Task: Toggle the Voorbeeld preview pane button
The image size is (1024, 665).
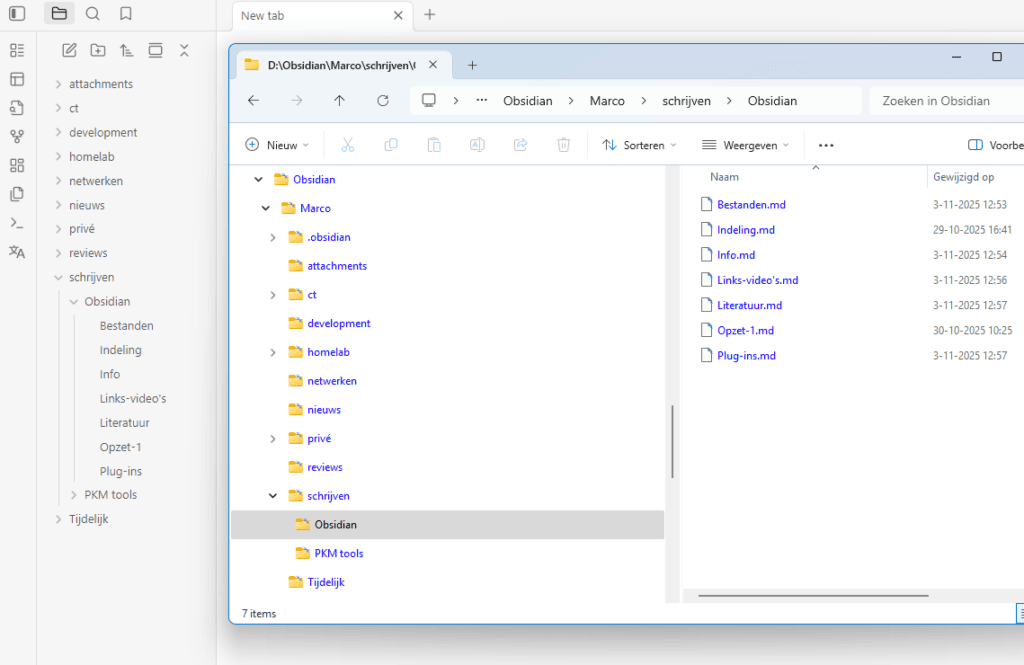Action: coord(995,145)
